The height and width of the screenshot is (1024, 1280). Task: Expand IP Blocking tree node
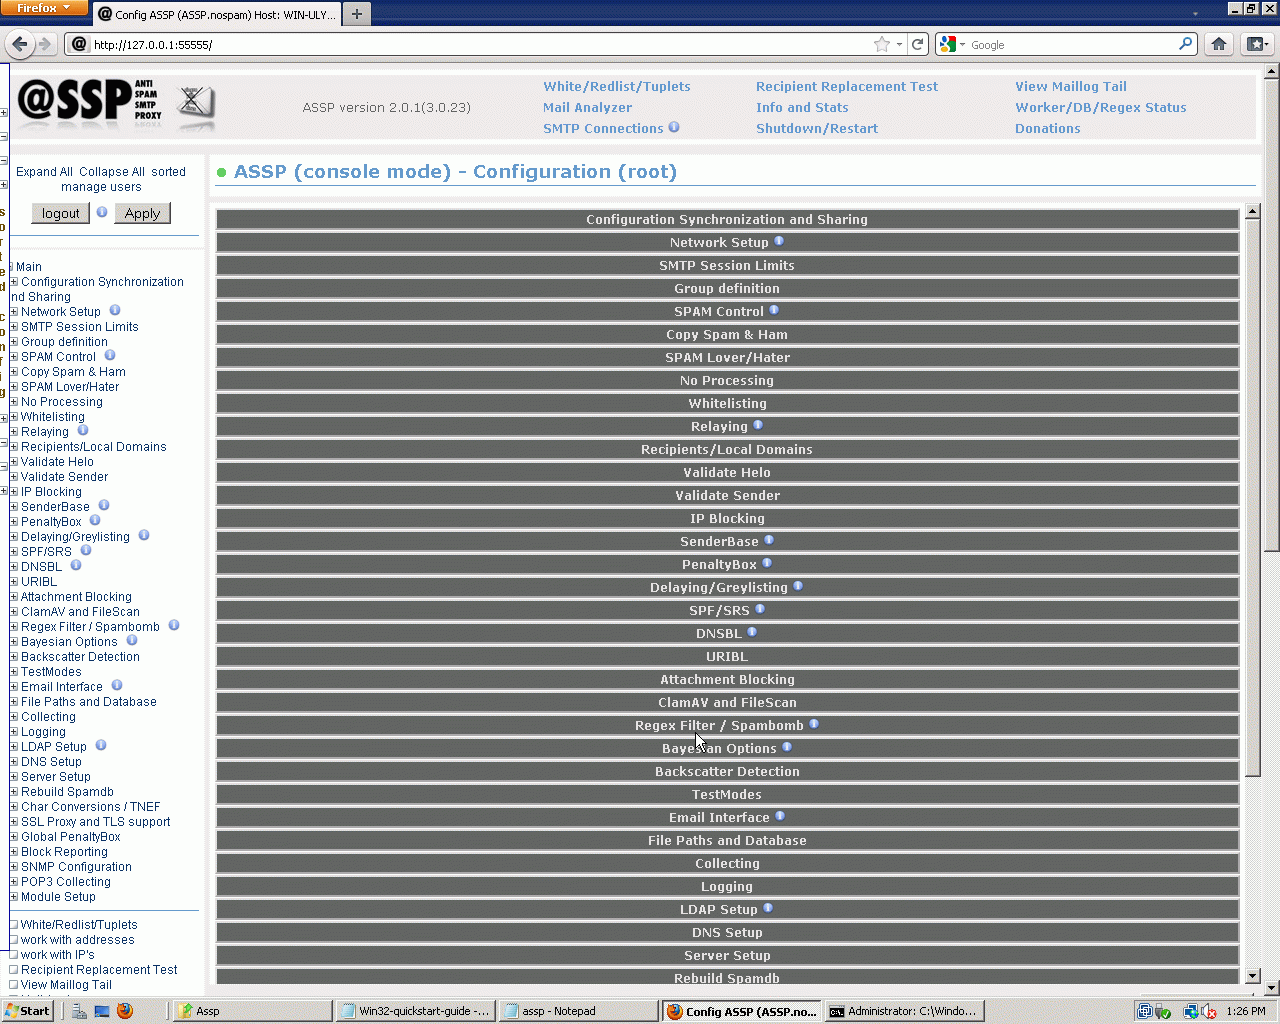[14, 492]
